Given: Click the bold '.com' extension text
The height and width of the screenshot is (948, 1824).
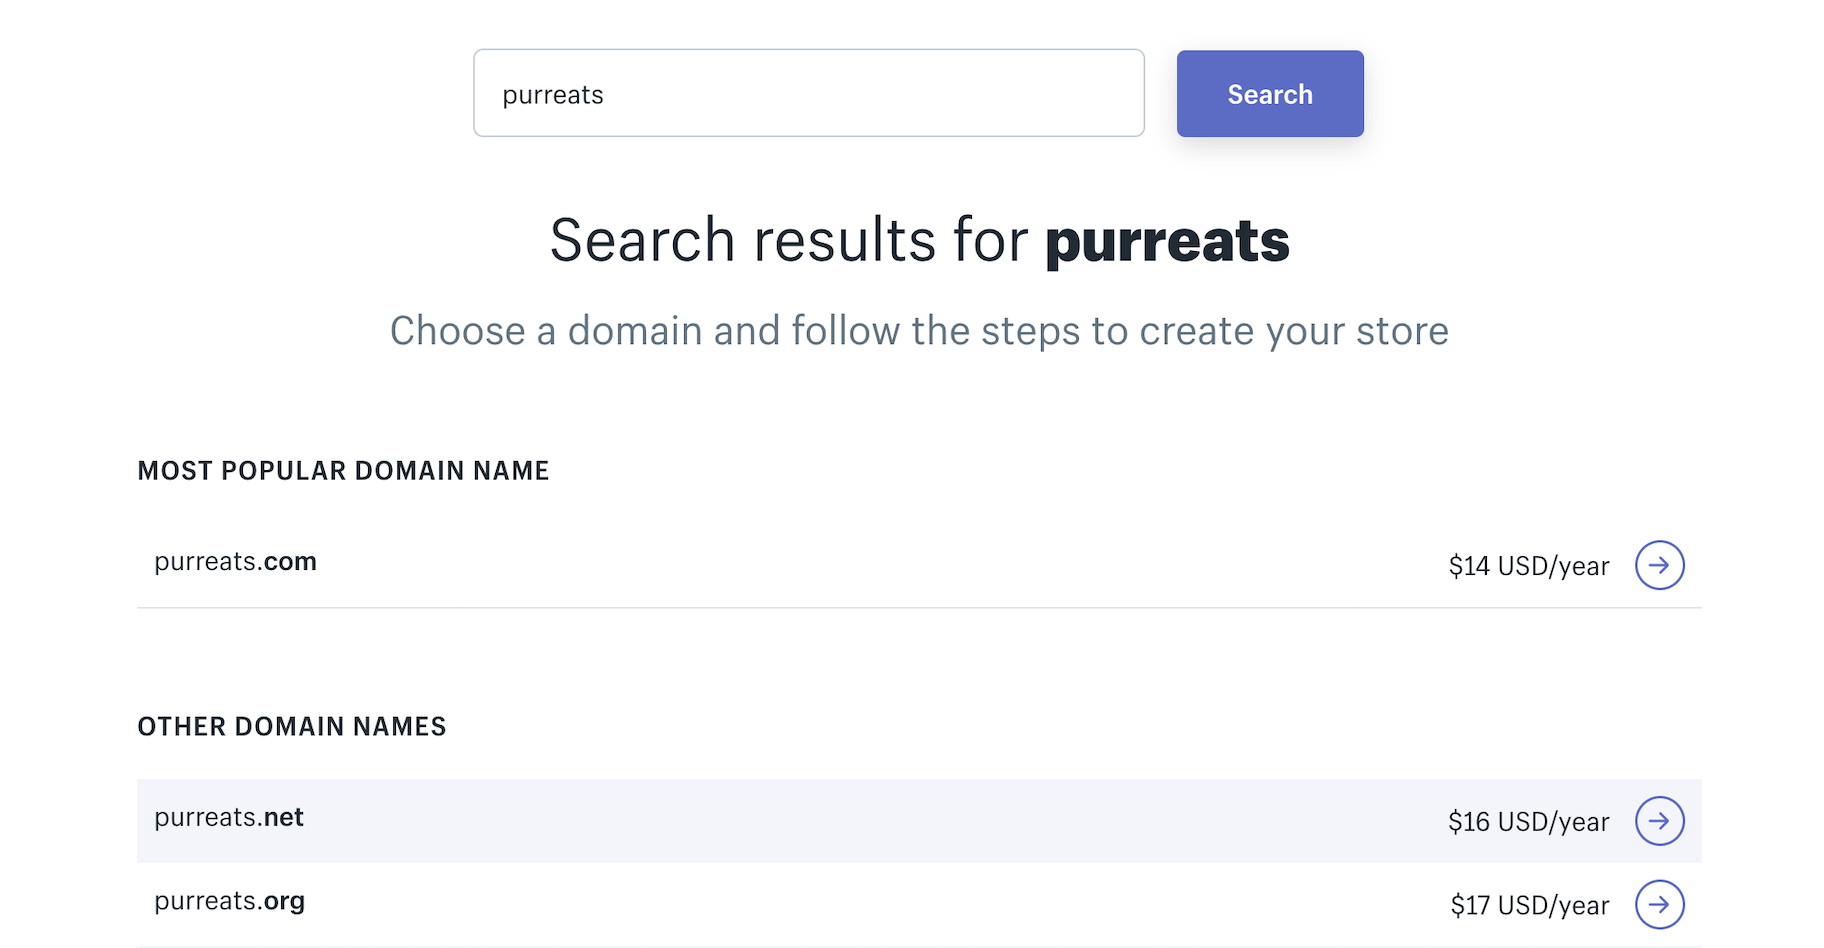Looking at the screenshot, I should point(290,562).
